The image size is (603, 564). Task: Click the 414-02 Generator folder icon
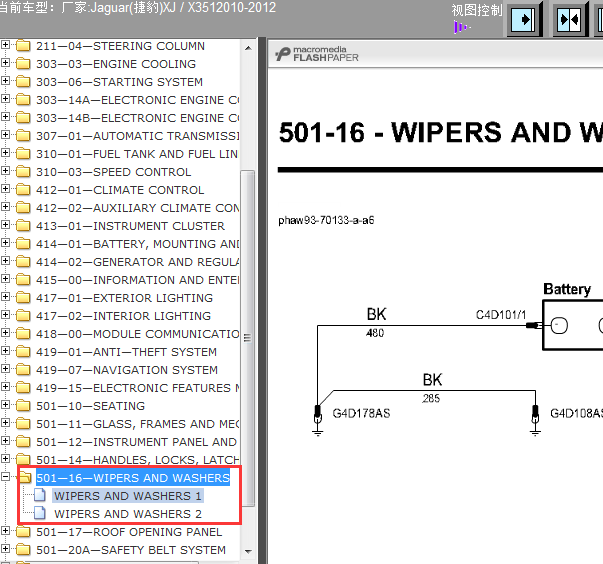[x=23, y=262]
